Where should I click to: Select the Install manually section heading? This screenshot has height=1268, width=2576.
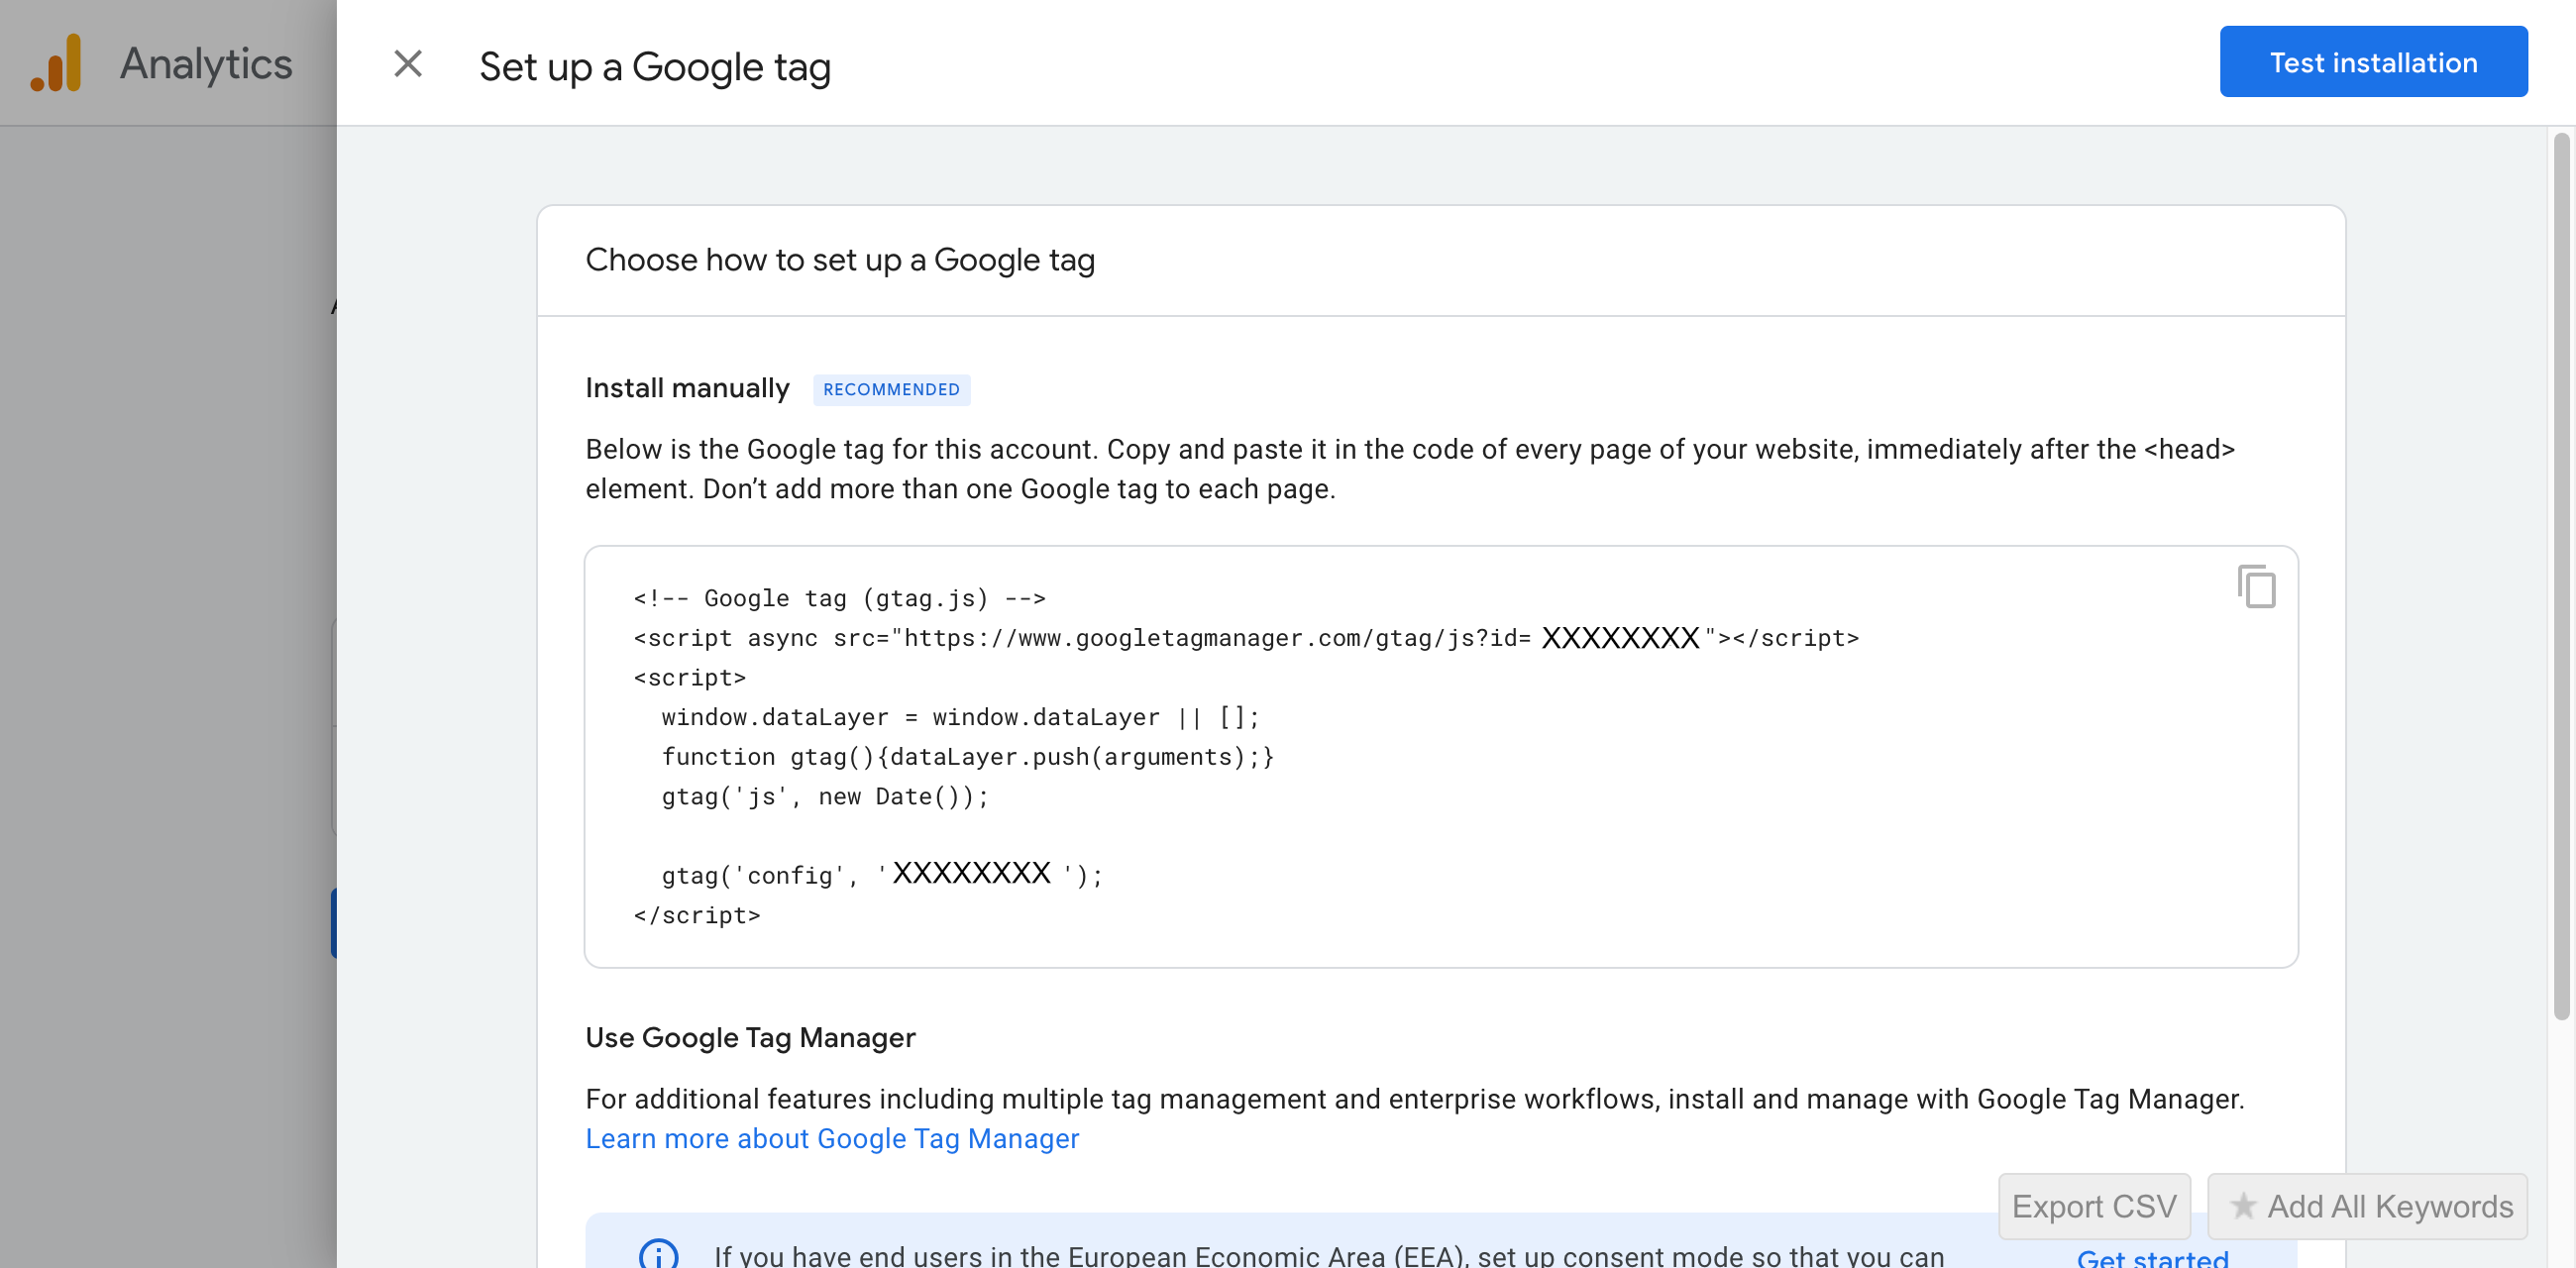(x=687, y=388)
